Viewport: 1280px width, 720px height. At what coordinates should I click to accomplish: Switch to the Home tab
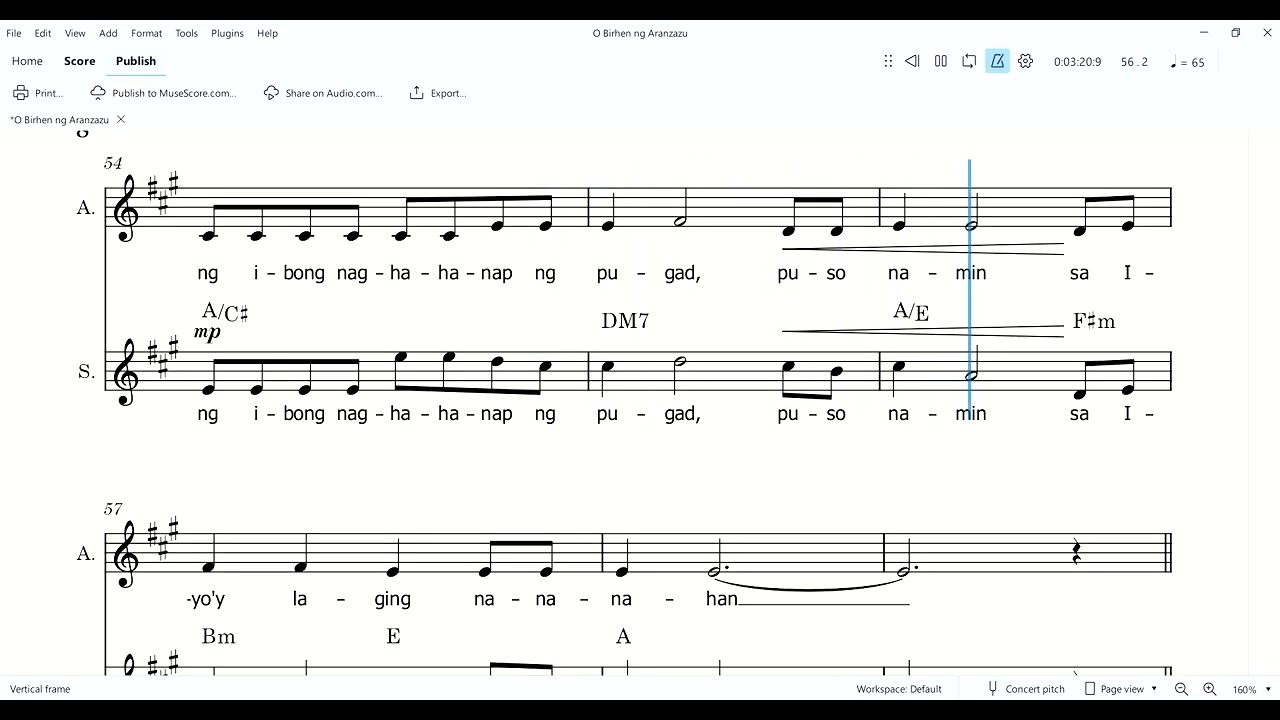pos(27,61)
